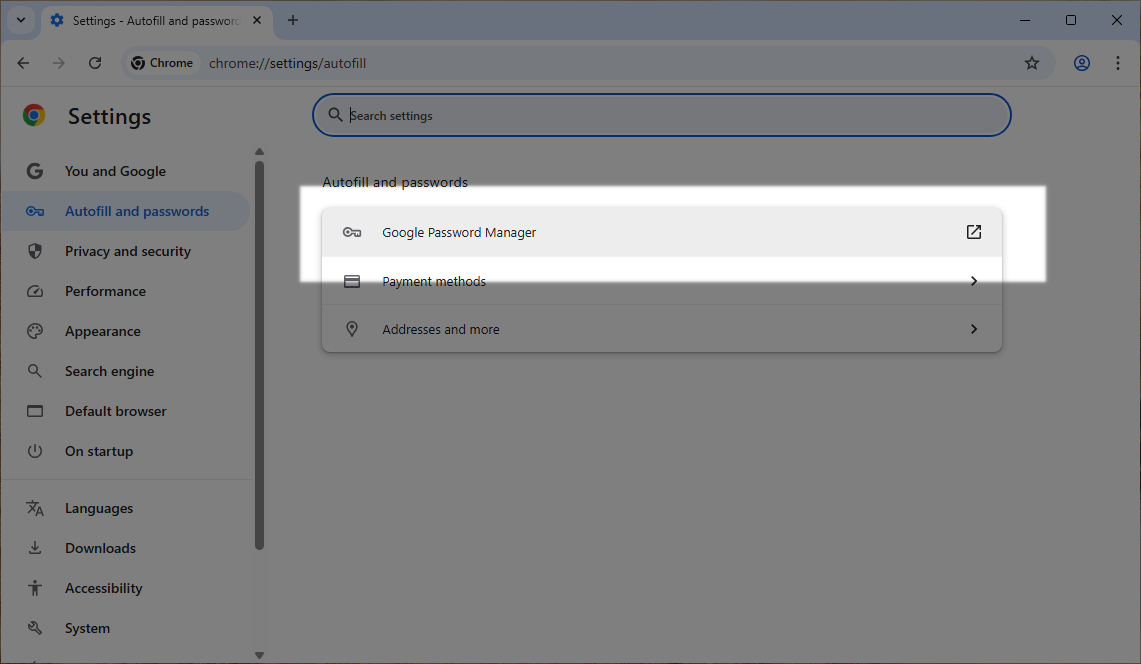
Task: Bookmark this page with the star icon
Action: click(1032, 63)
